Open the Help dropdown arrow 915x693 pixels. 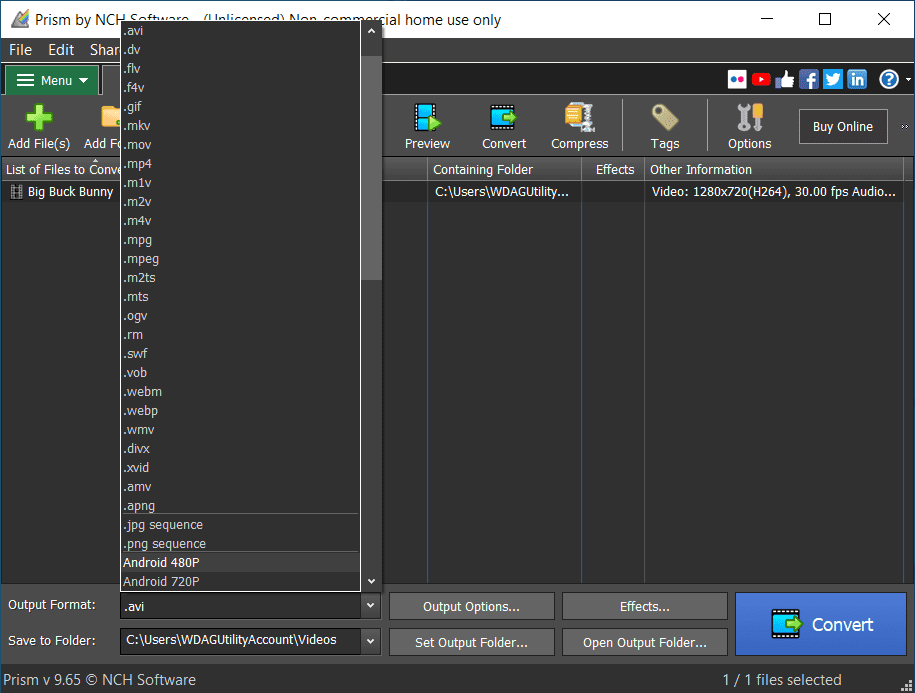pos(908,79)
